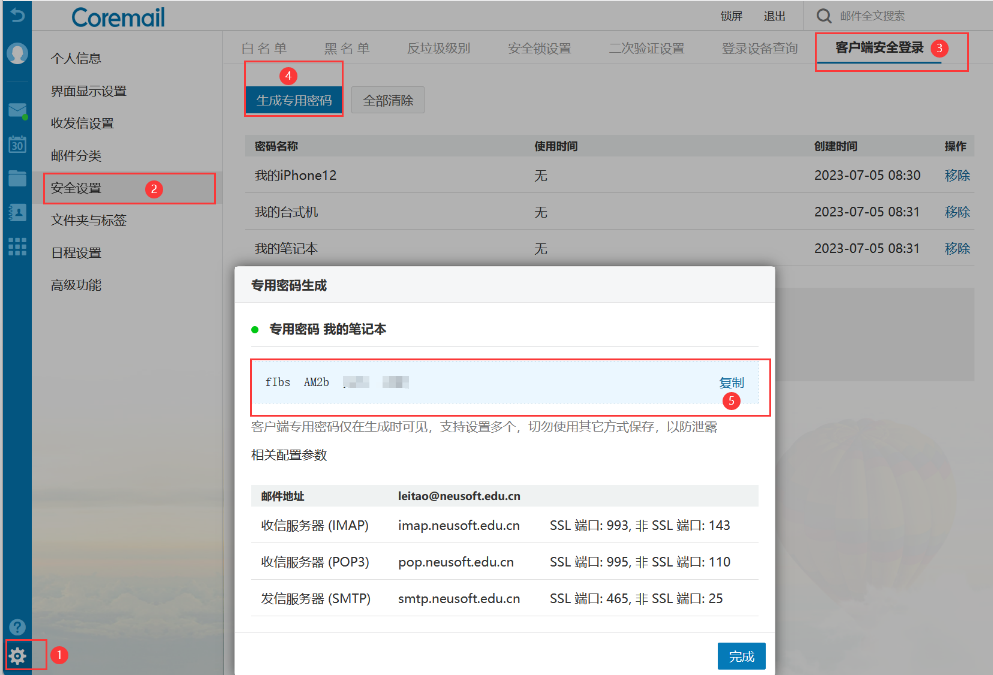Click the settings gear icon

(17, 656)
